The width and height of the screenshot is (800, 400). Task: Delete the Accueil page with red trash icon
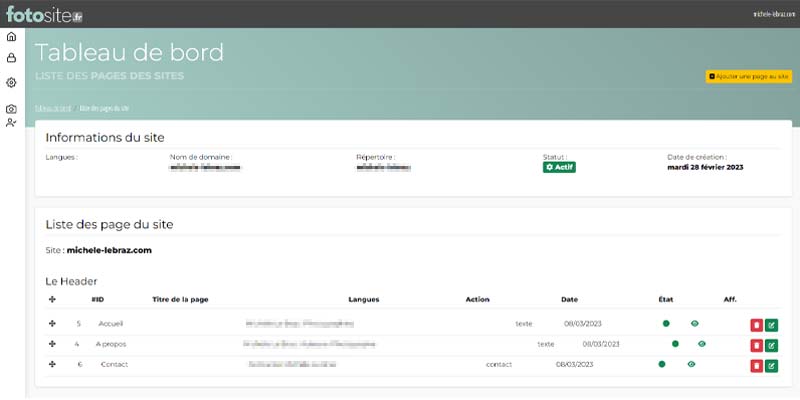click(756, 325)
